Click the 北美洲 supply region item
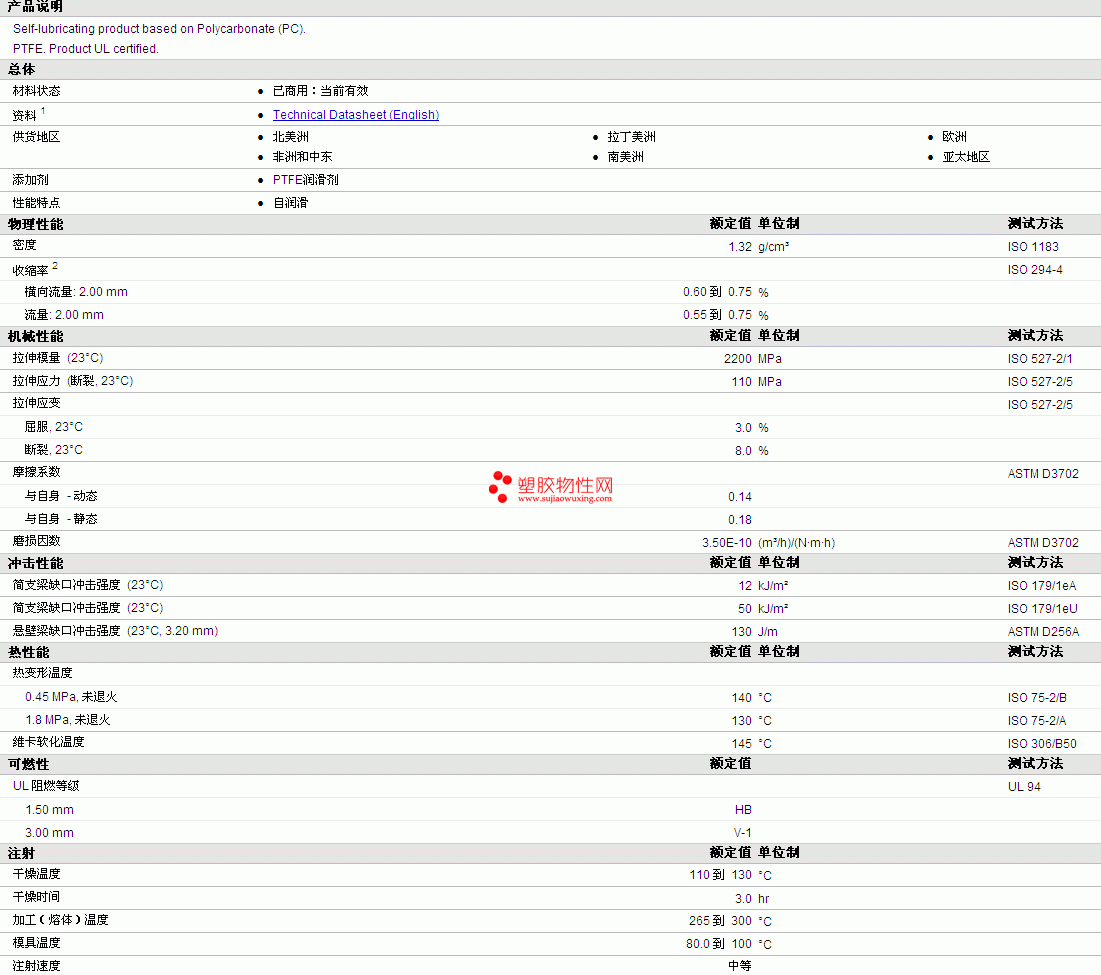This screenshot has width=1101, height=975. (x=291, y=137)
